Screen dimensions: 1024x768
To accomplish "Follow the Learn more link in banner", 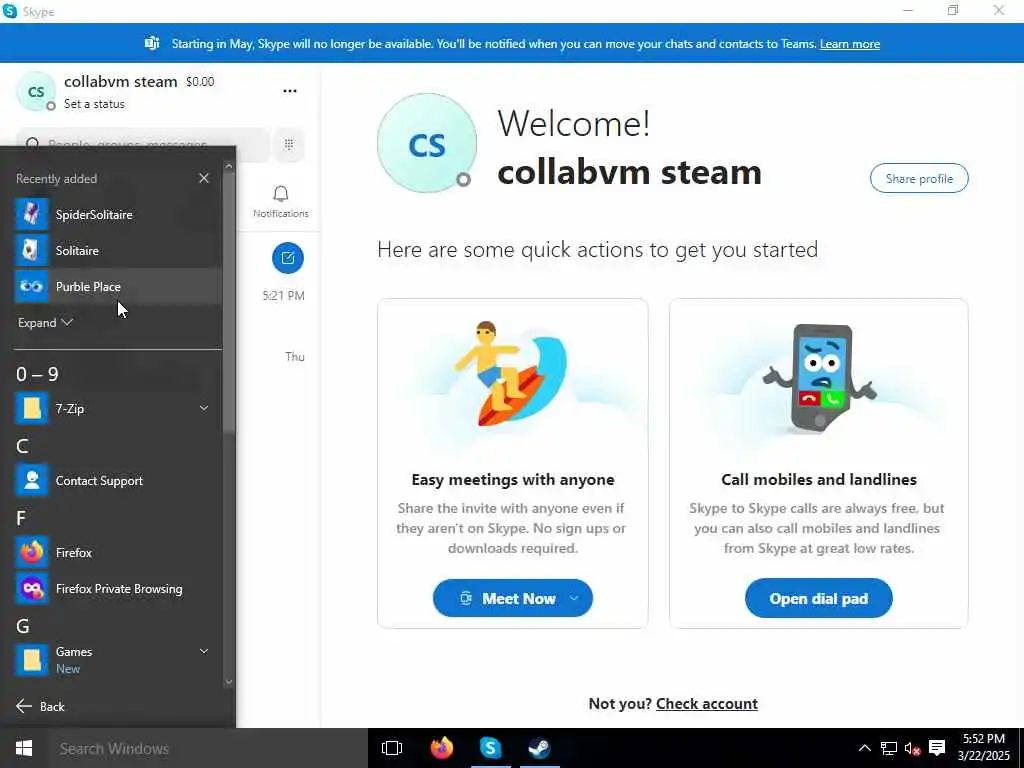I will point(850,44).
